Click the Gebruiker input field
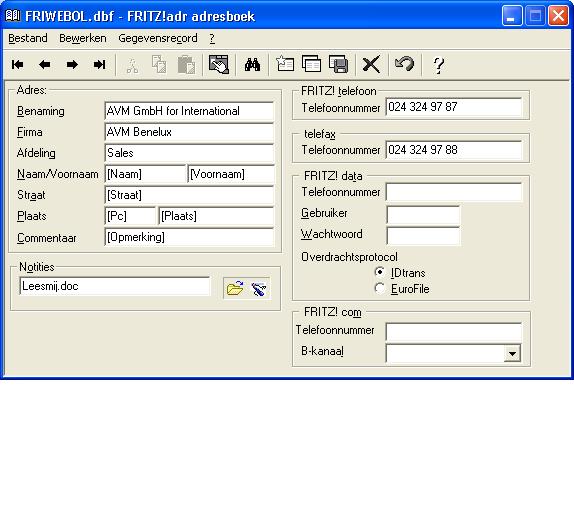The height and width of the screenshot is (505, 574). point(423,214)
